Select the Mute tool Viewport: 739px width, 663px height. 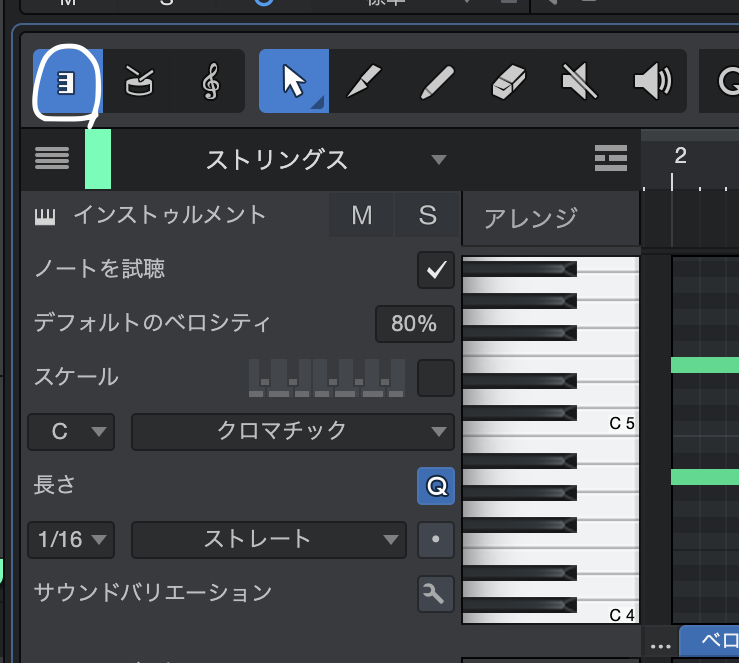click(x=580, y=81)
